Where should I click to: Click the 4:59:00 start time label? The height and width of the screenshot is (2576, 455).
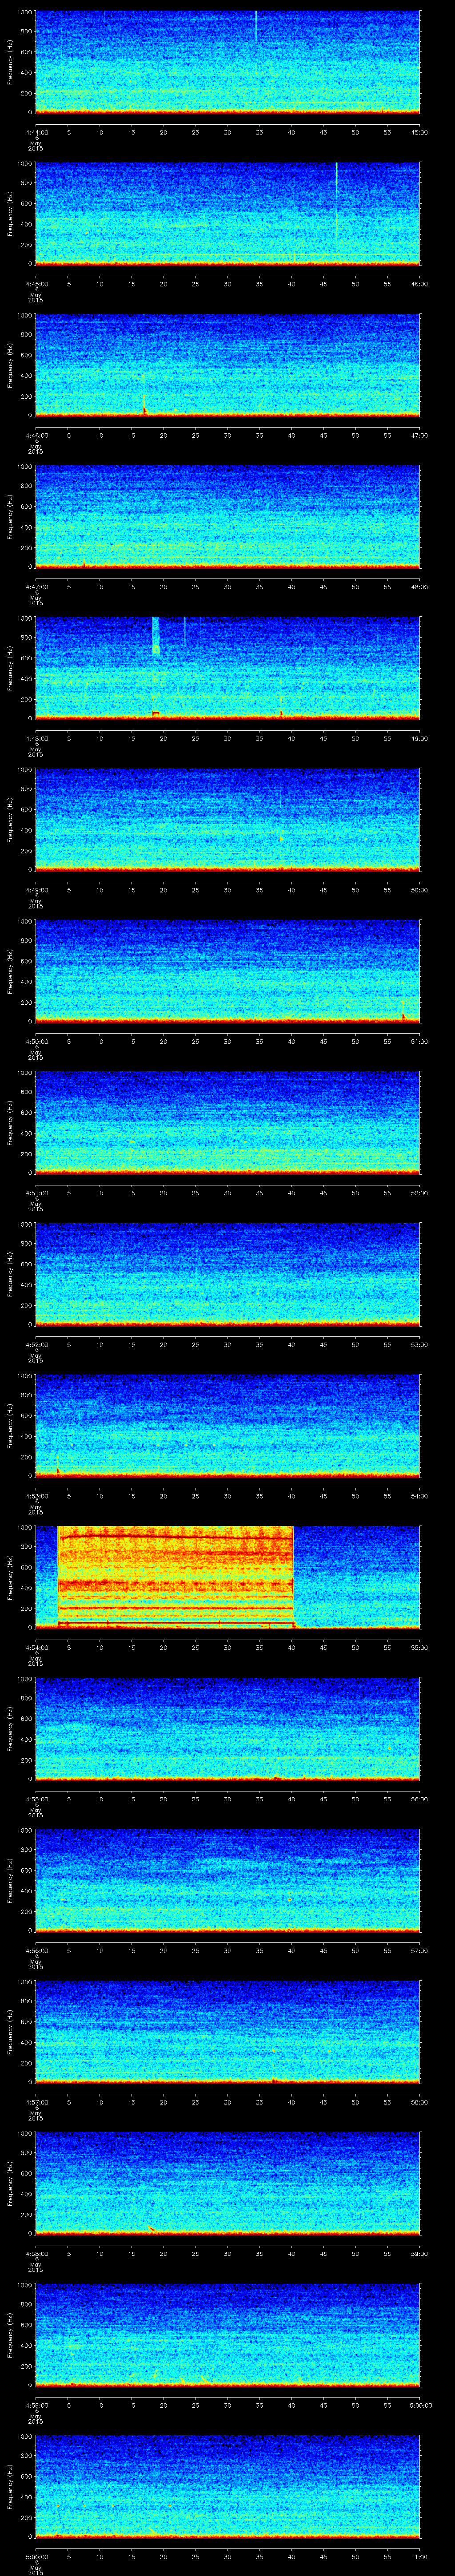click(36, 2405)
